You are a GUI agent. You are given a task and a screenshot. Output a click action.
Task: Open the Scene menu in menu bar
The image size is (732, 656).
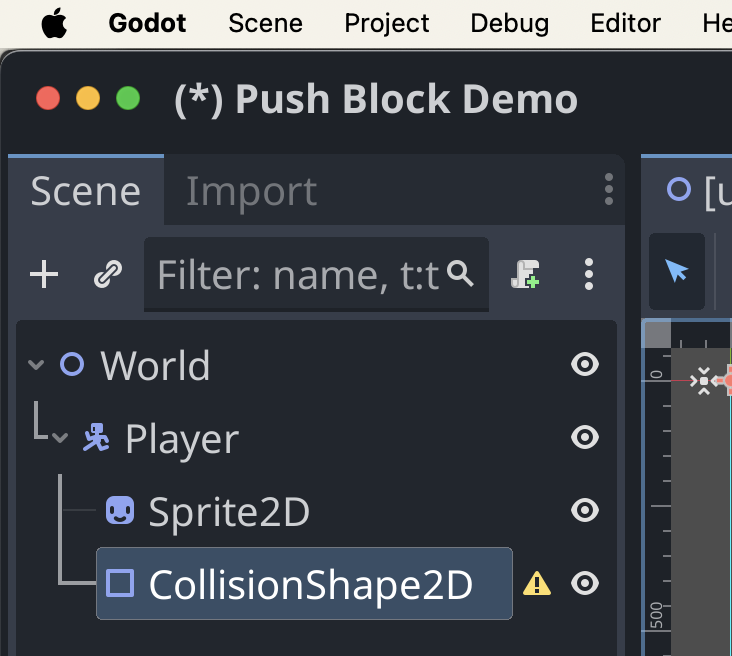(x=265, y=23)
